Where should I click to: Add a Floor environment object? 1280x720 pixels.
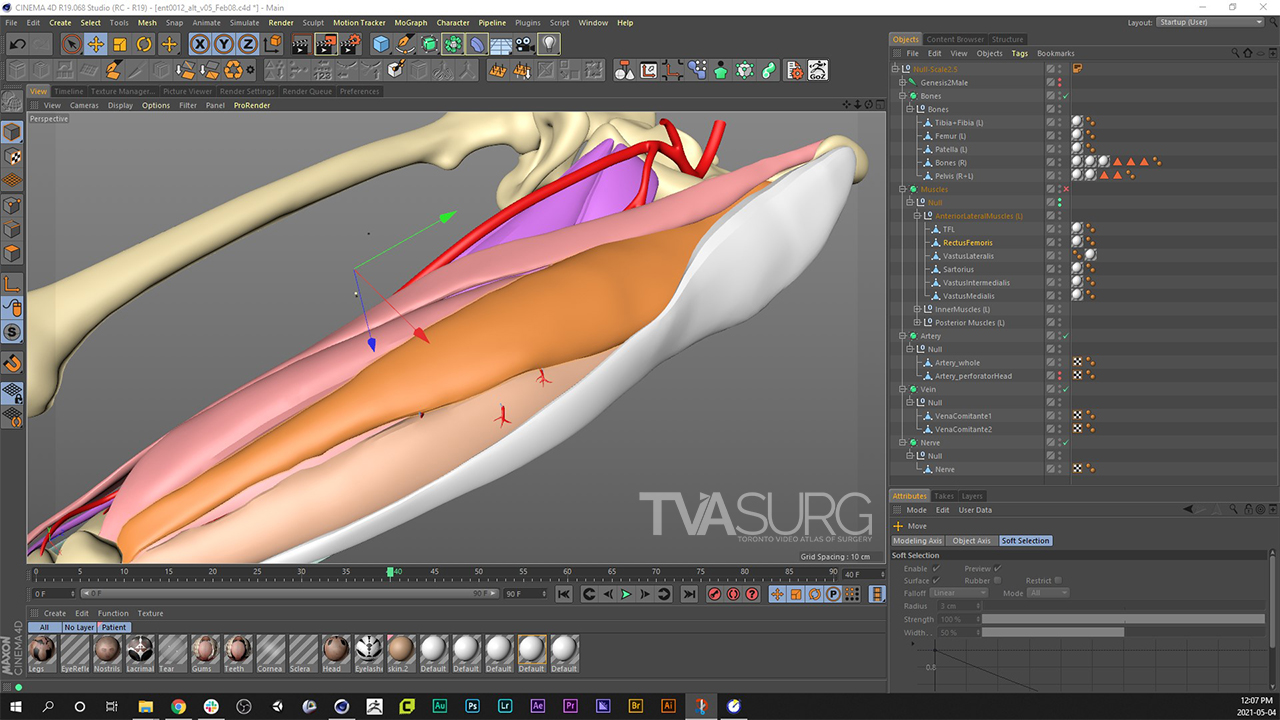tap(501, 44)
